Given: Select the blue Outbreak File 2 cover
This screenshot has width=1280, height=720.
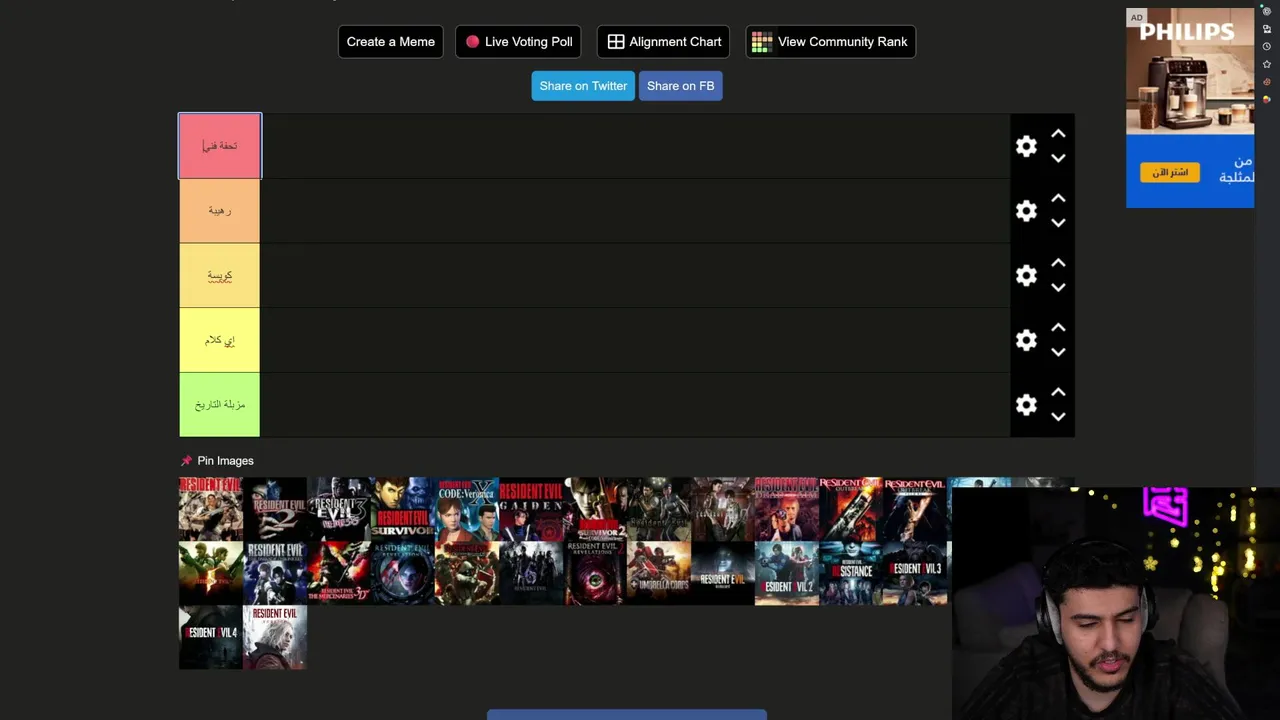Looking at the screenshot, I should pos(915,509).
